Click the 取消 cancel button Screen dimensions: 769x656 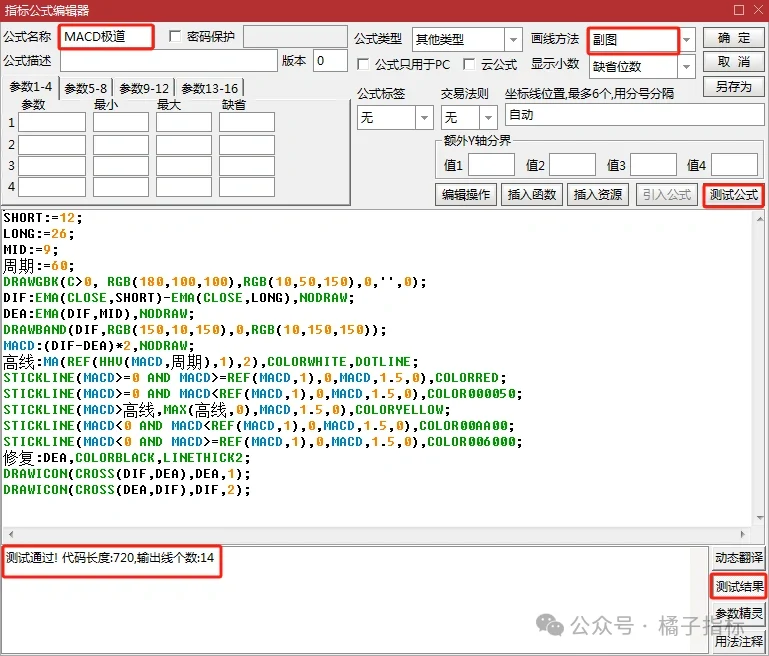[x=733, y=62]
